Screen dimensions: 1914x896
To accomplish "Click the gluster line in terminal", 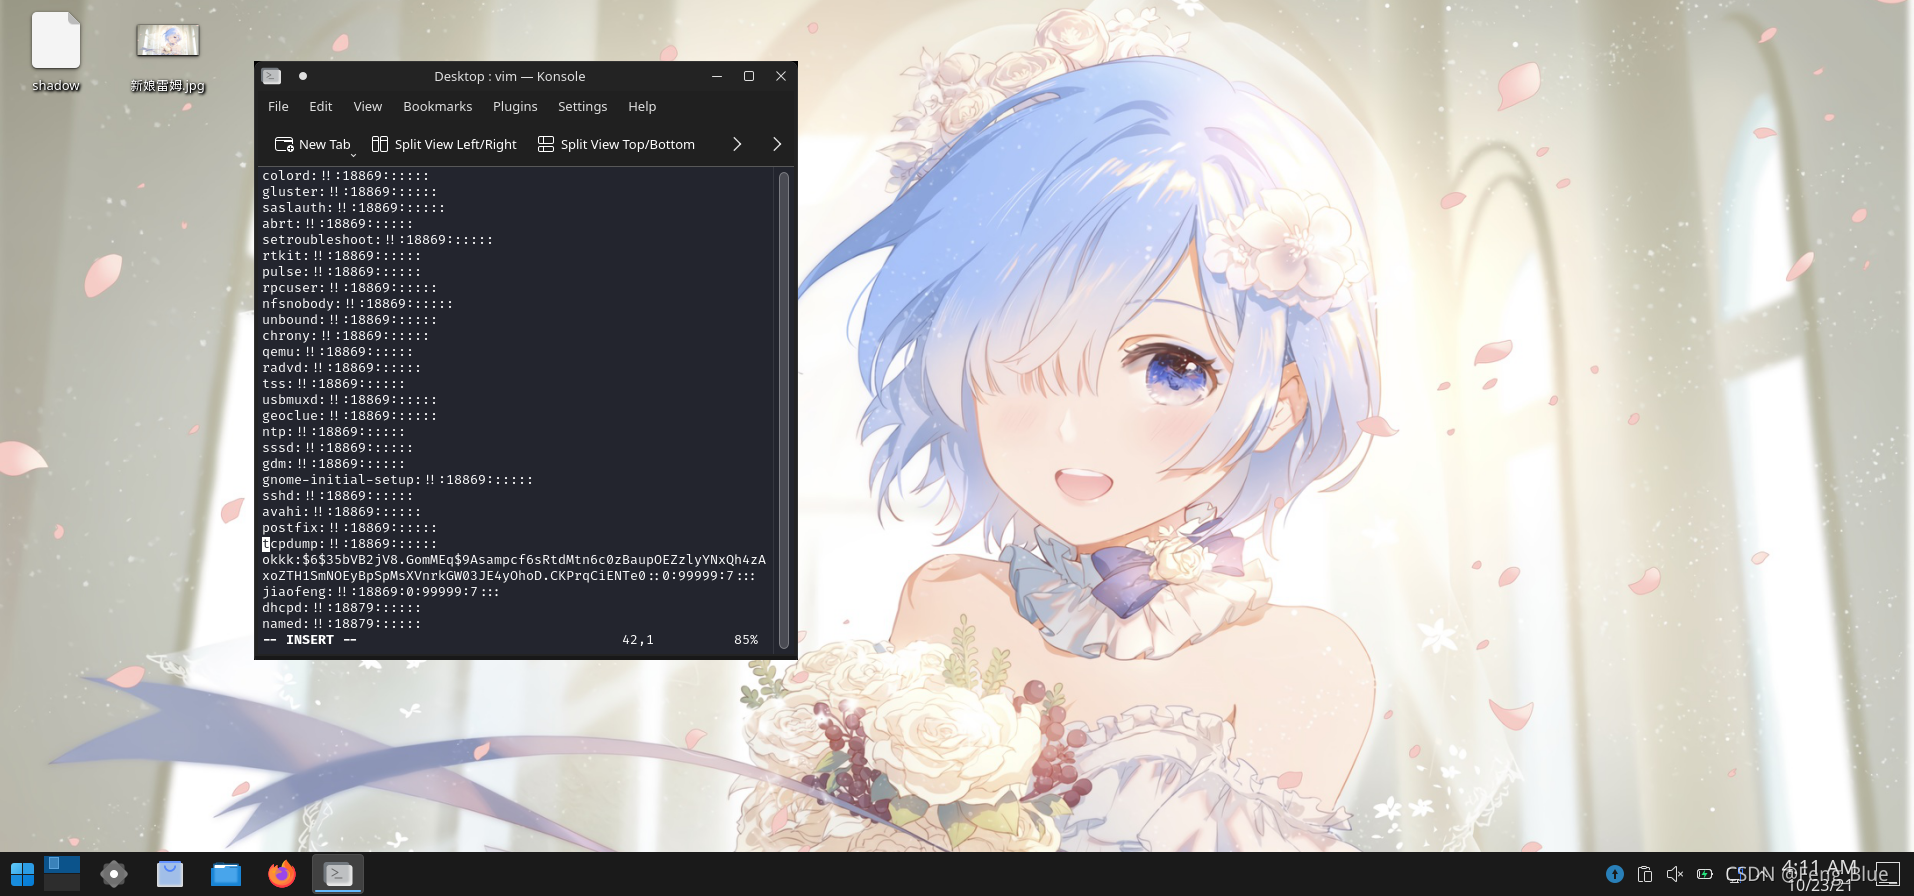I will pos(349,192).
